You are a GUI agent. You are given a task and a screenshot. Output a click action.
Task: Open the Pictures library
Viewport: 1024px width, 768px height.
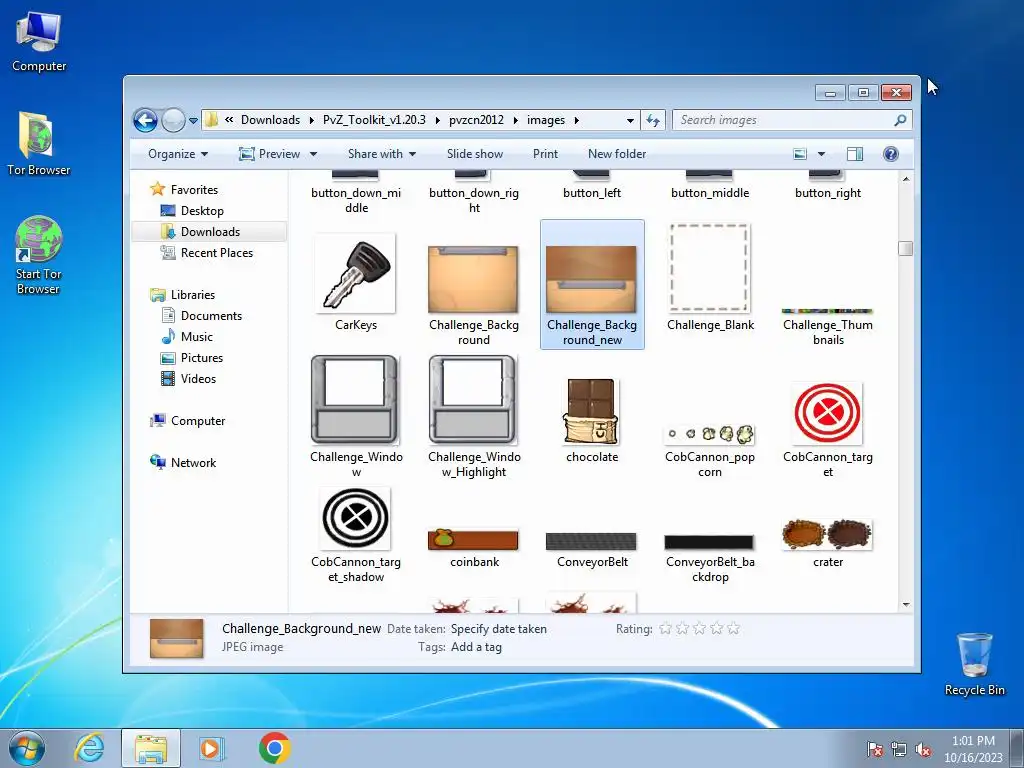coord(202,358)
